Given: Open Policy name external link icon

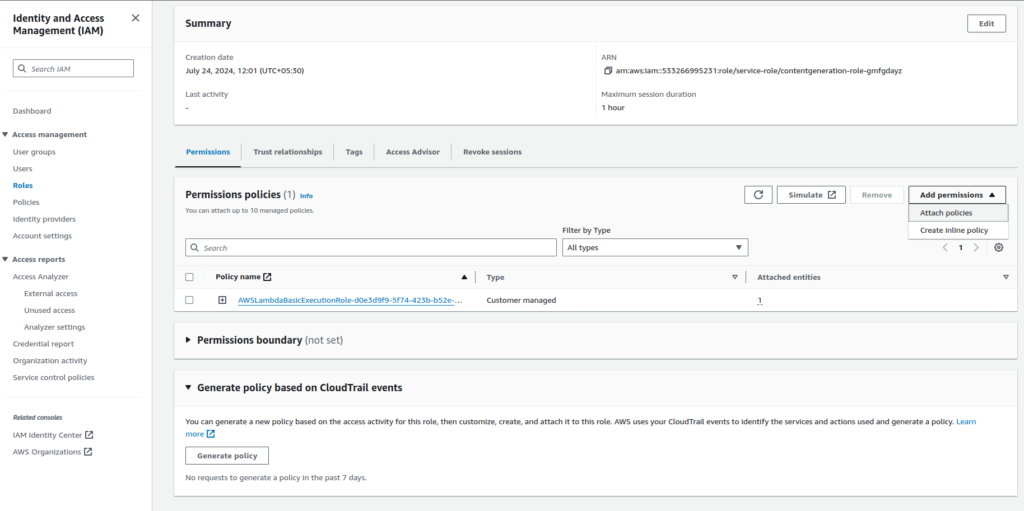Looking at the screenshot, I should coord(267,277).
